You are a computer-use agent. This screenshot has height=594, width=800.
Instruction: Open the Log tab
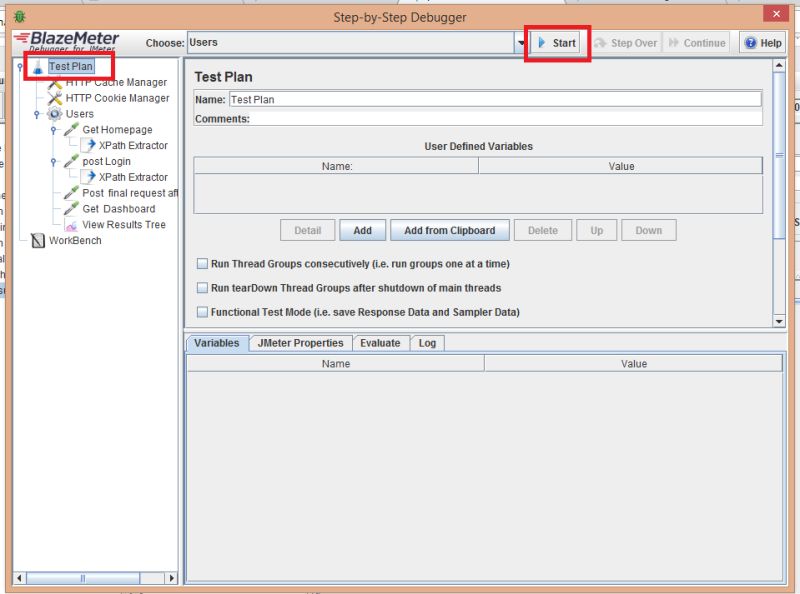tap(427, 342)
